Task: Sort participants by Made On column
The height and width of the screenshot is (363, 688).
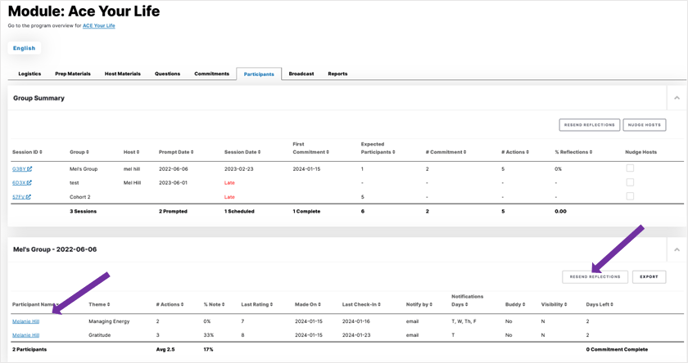Action: [319, 305]
